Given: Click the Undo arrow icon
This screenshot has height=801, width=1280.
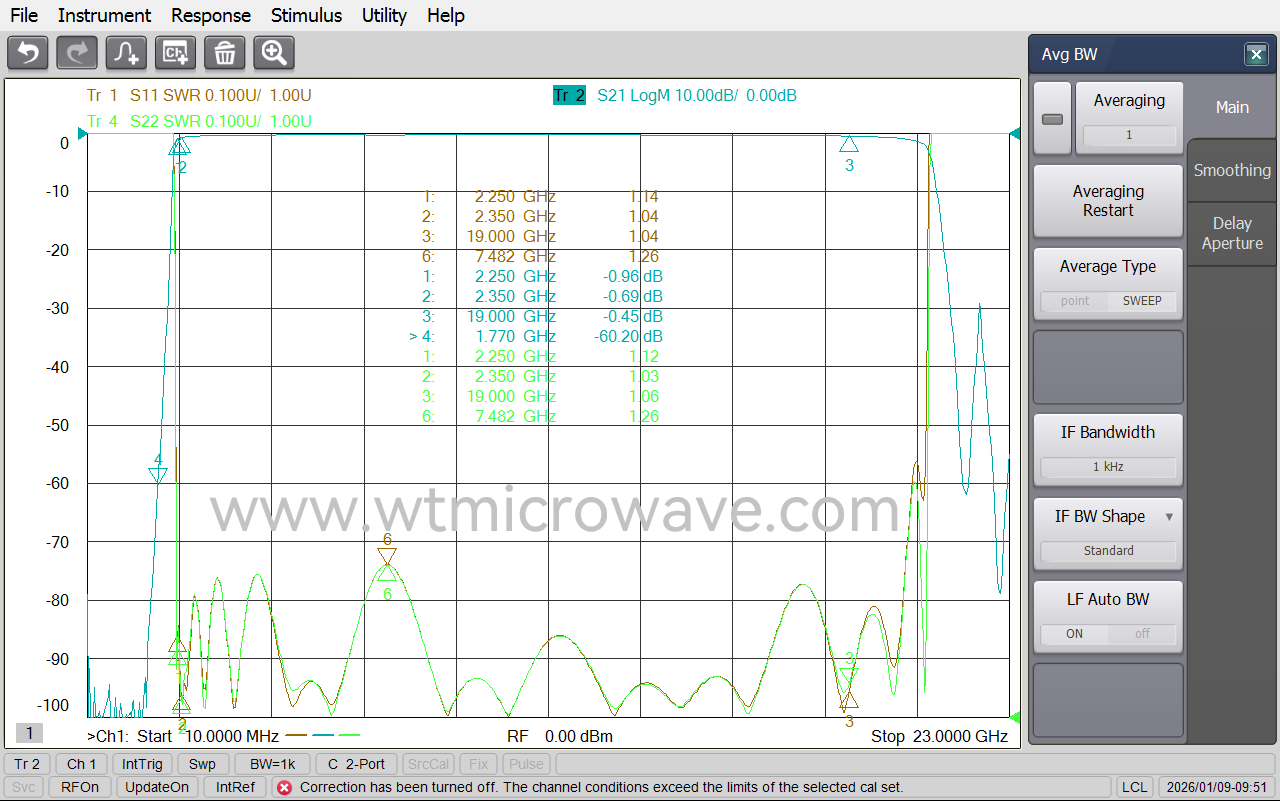Looking at the screenshot, I should [x=27, y=52].
